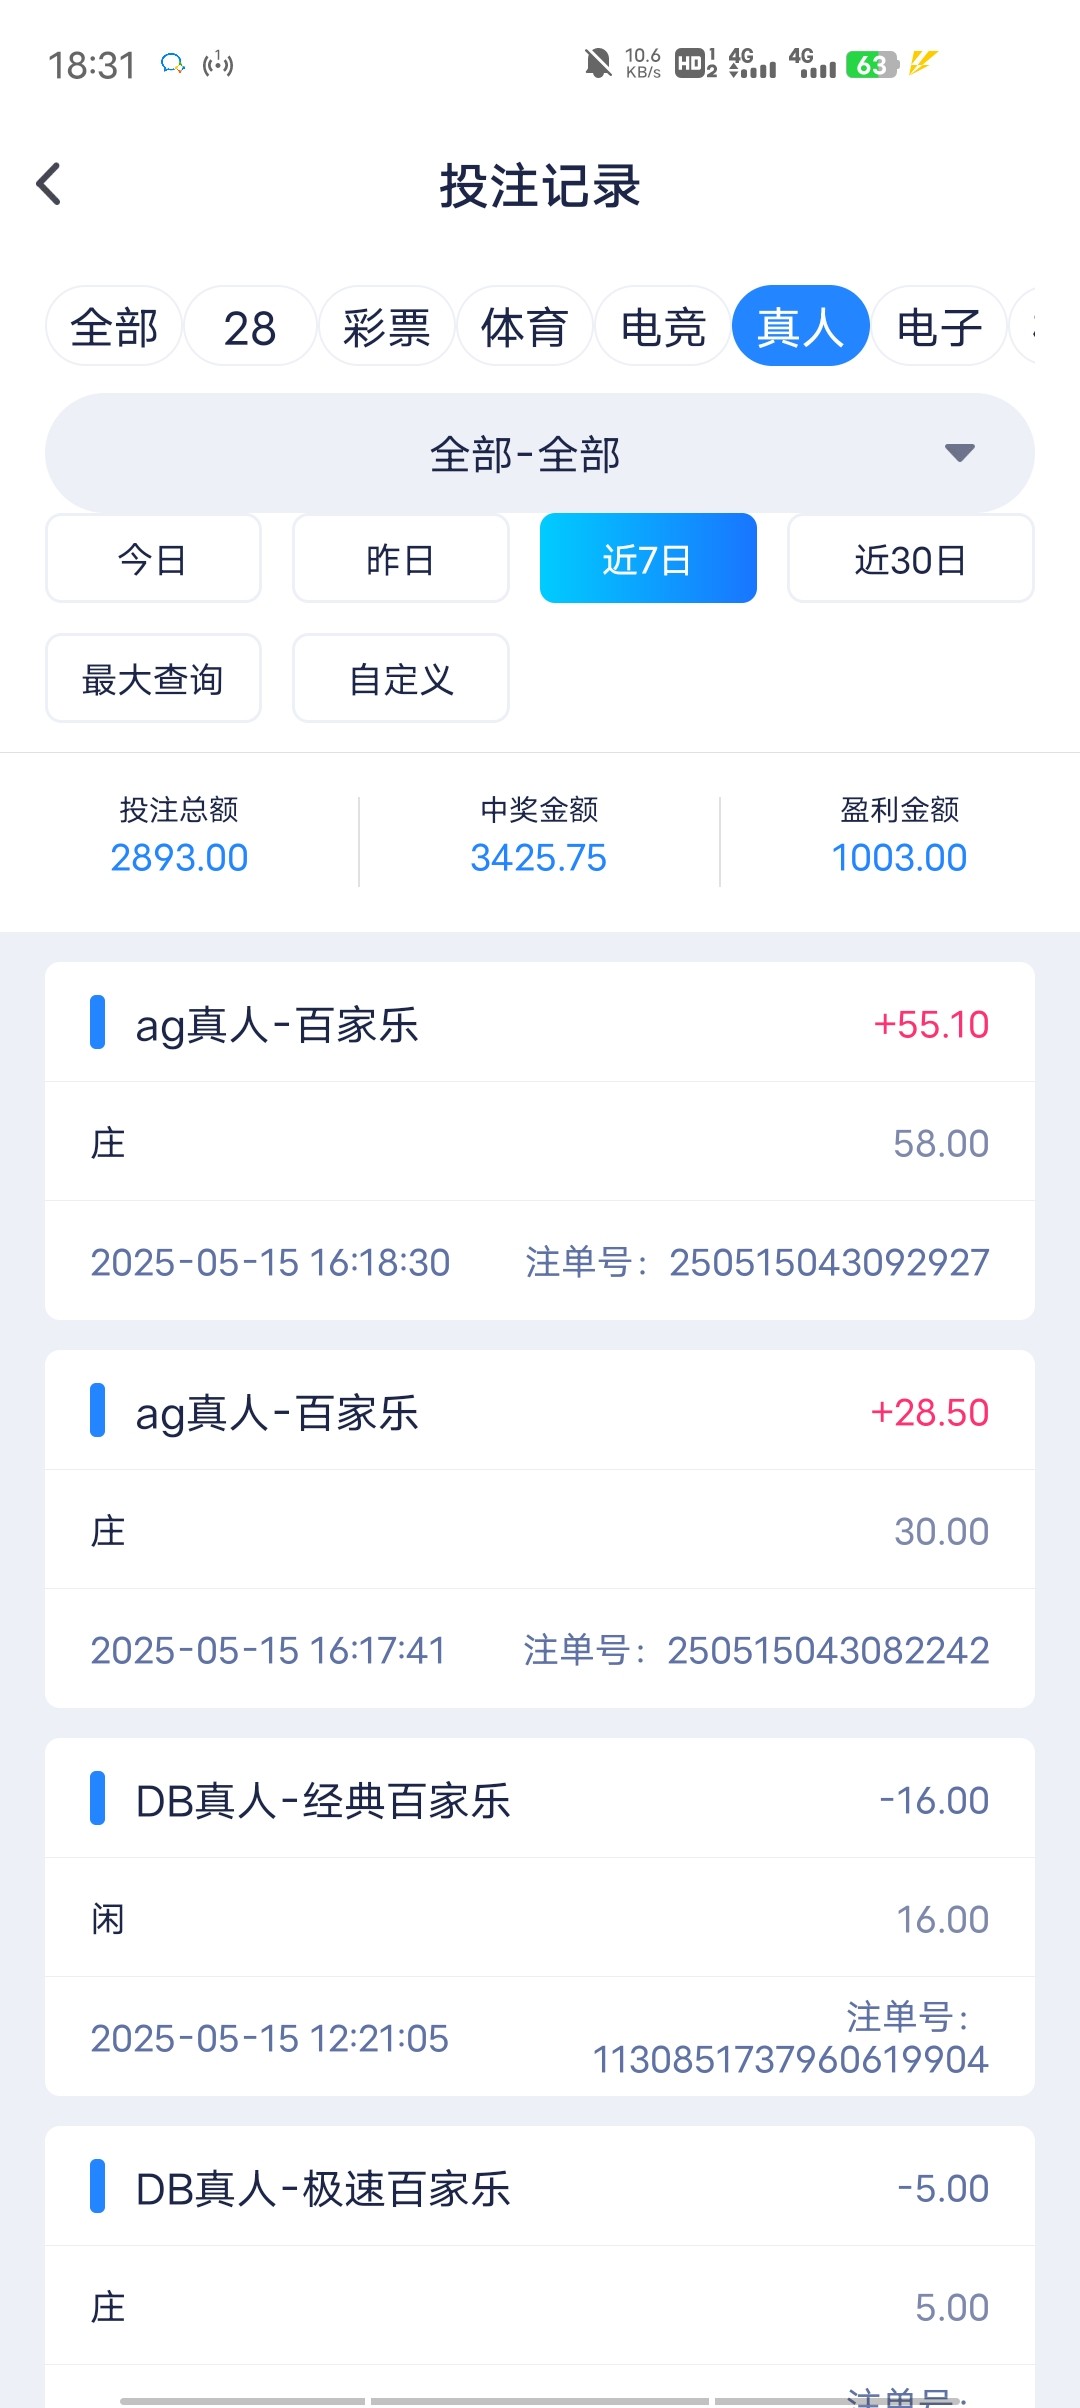
Task: Open the DB真人-经典百家乐 bet record
Action: pos(539,1916)
